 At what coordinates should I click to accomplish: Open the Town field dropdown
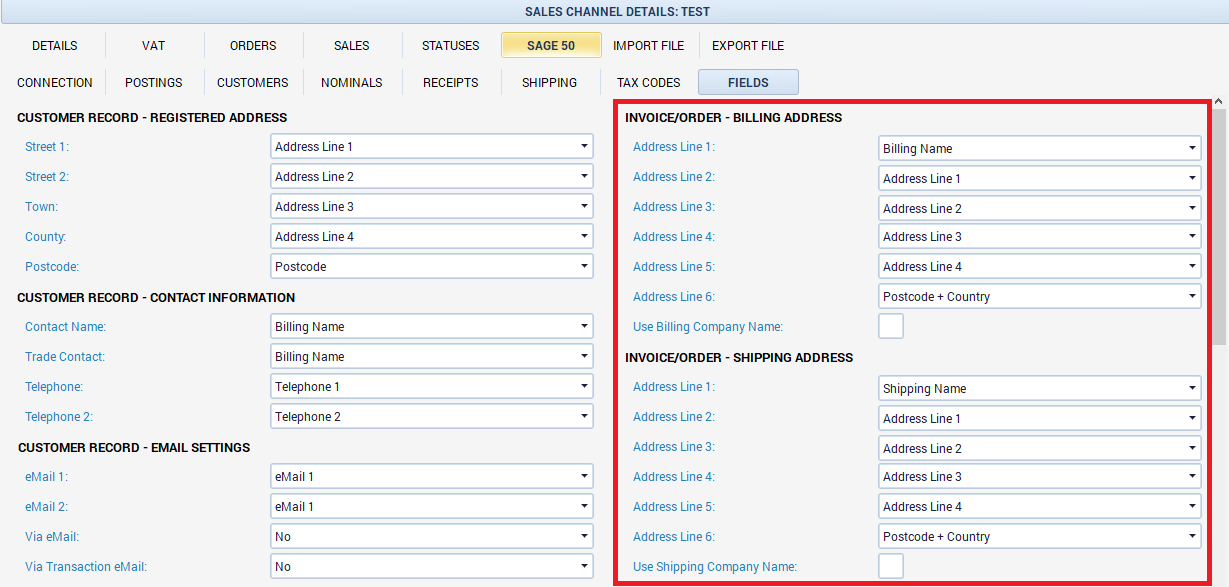tap(432, 207)
